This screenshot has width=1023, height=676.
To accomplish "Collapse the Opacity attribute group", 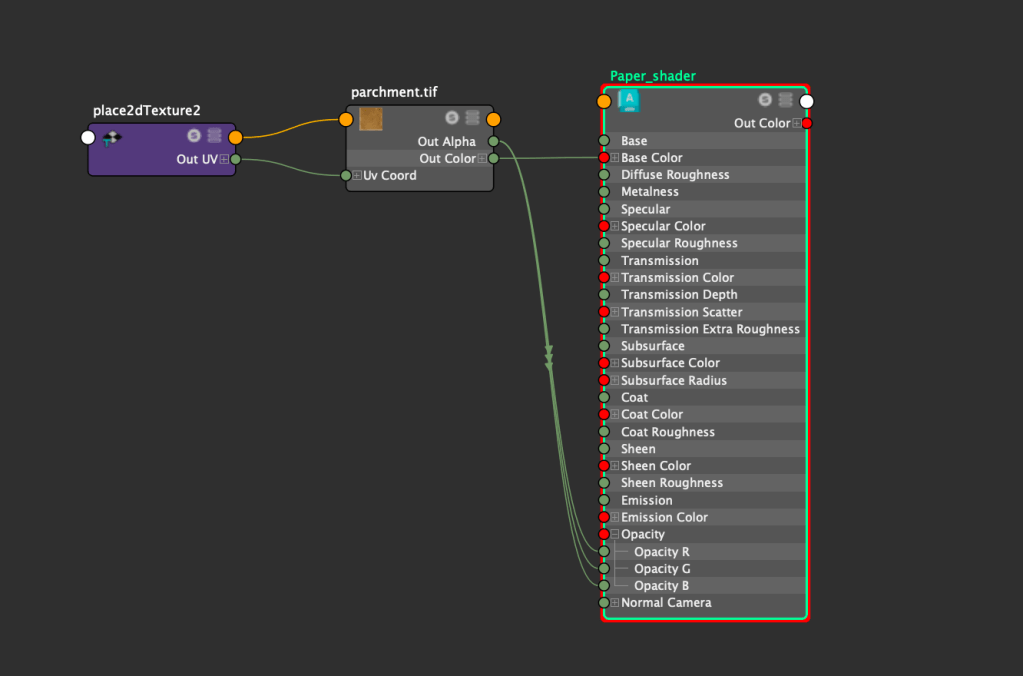I will pyautogui.click(x=615, y=535).
